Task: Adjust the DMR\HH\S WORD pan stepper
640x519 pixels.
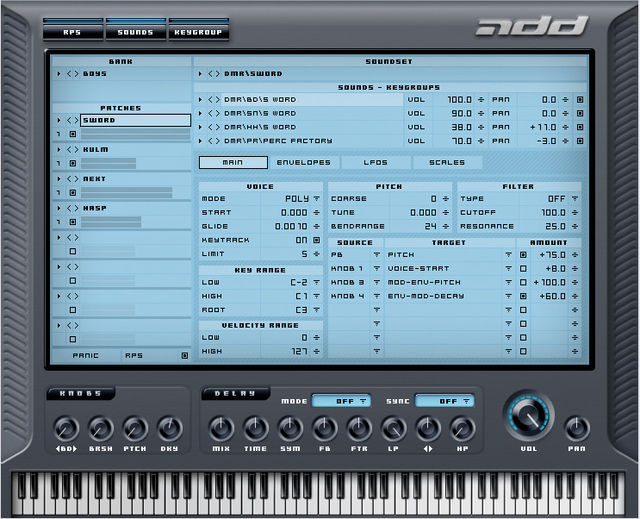Action: (565, 127)
